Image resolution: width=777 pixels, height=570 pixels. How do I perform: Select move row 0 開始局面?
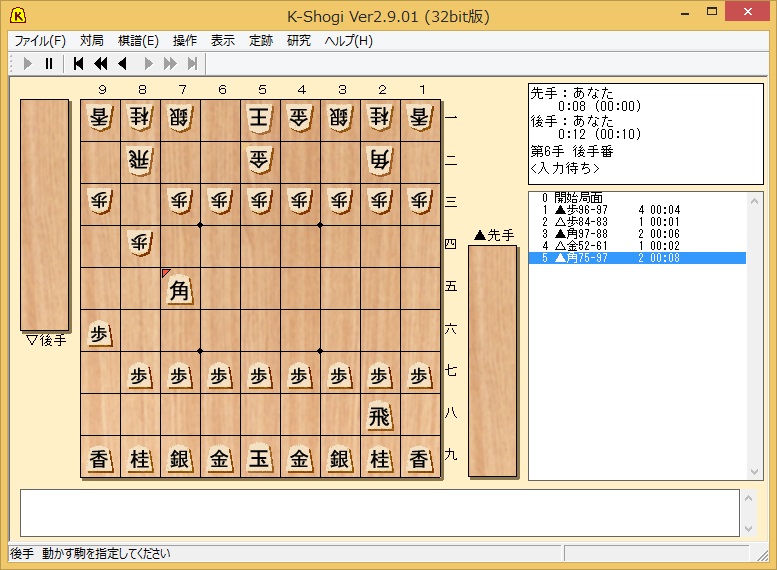[637, 198]
